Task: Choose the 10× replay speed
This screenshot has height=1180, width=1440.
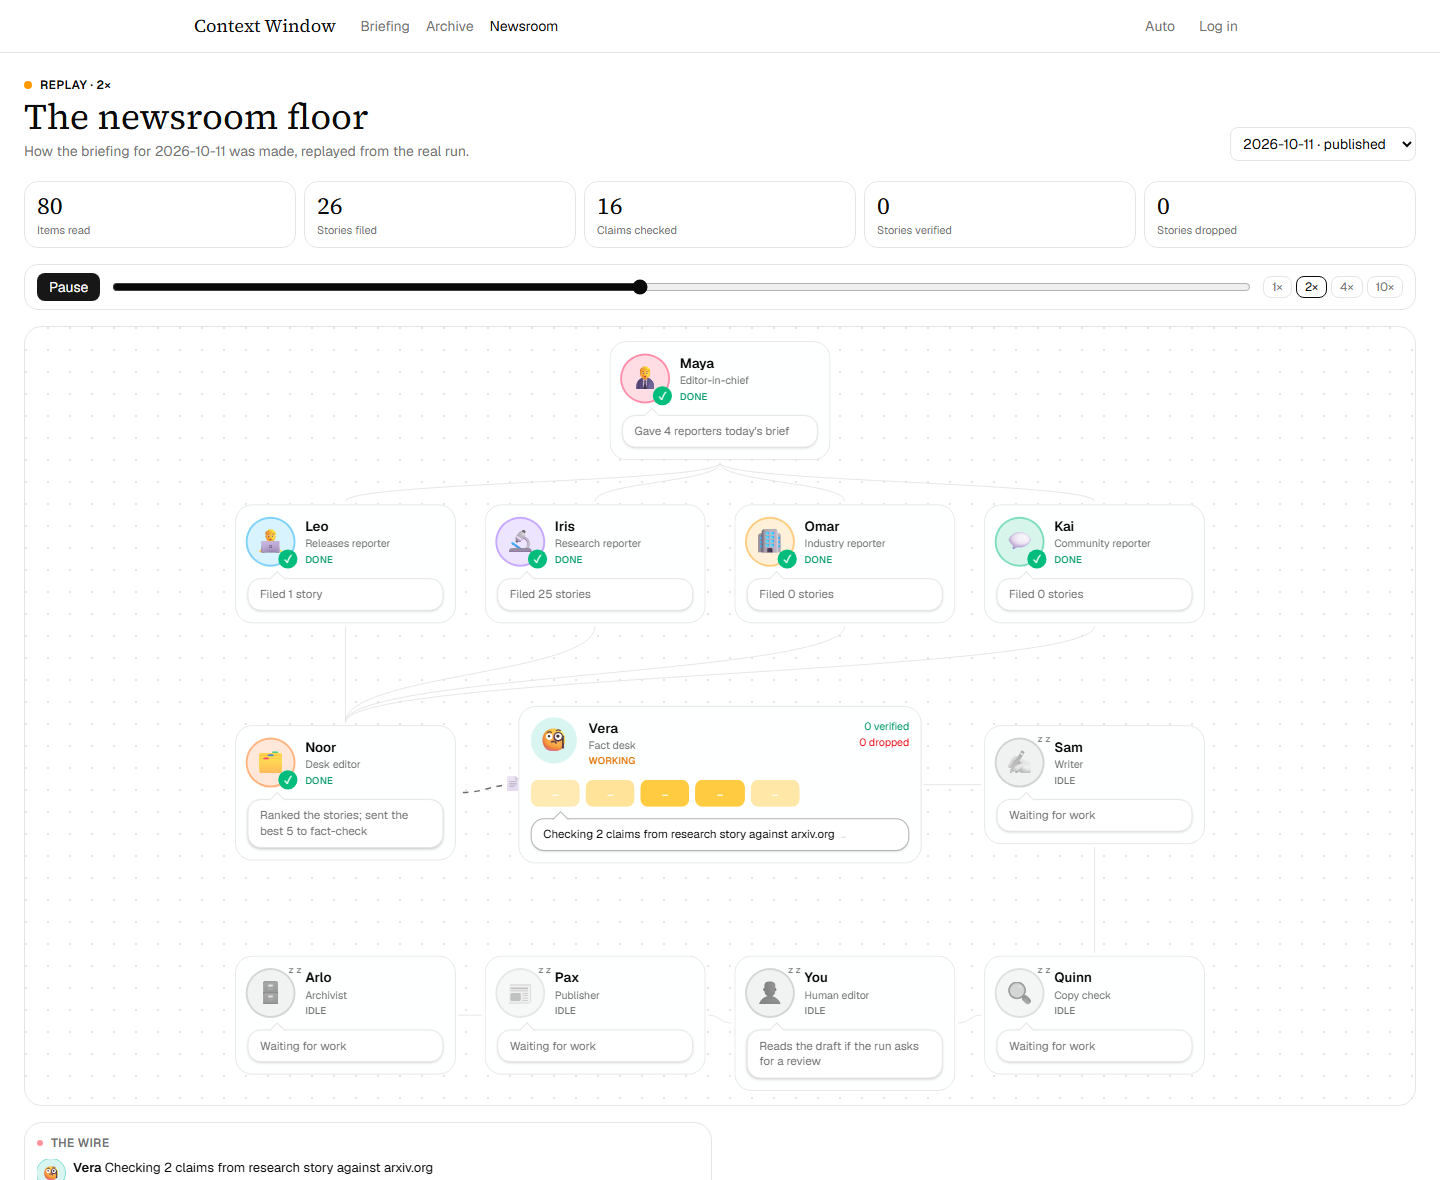Action: point(1385,287)
